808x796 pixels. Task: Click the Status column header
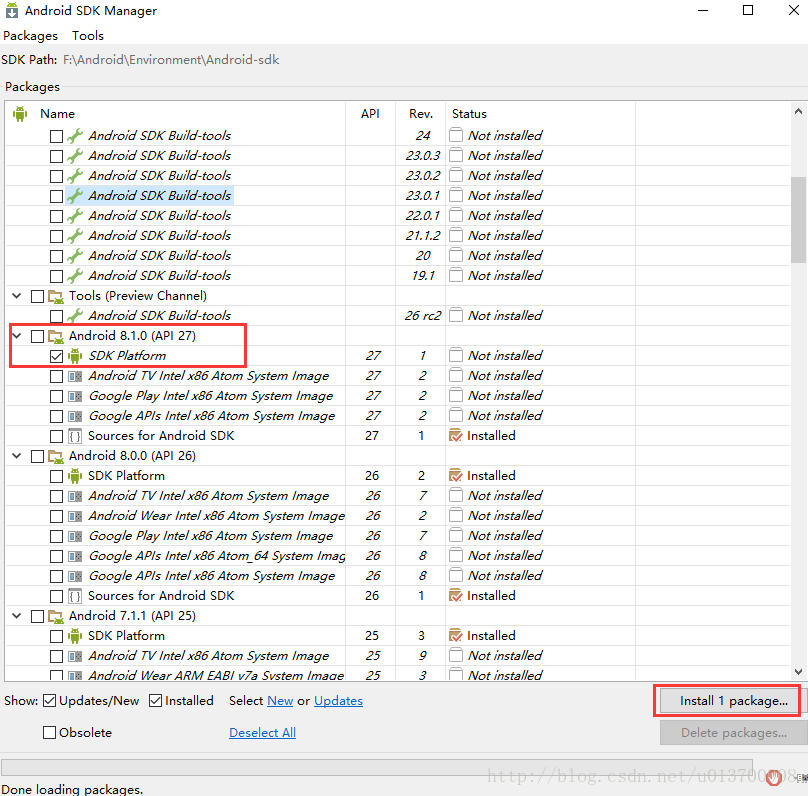[540, 114]
